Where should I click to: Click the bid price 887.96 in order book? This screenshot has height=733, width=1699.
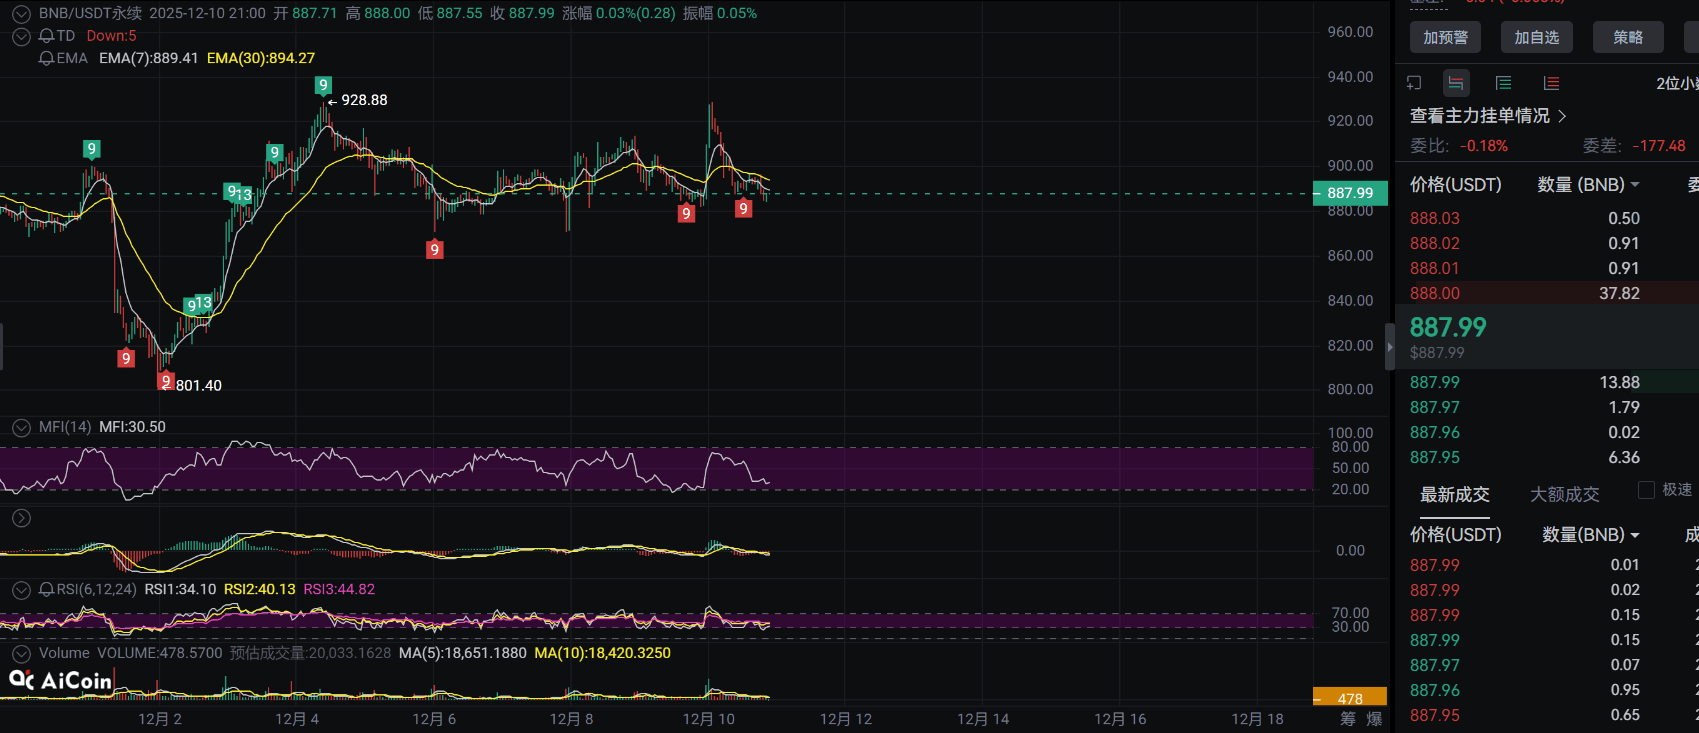coord(1435,432)
